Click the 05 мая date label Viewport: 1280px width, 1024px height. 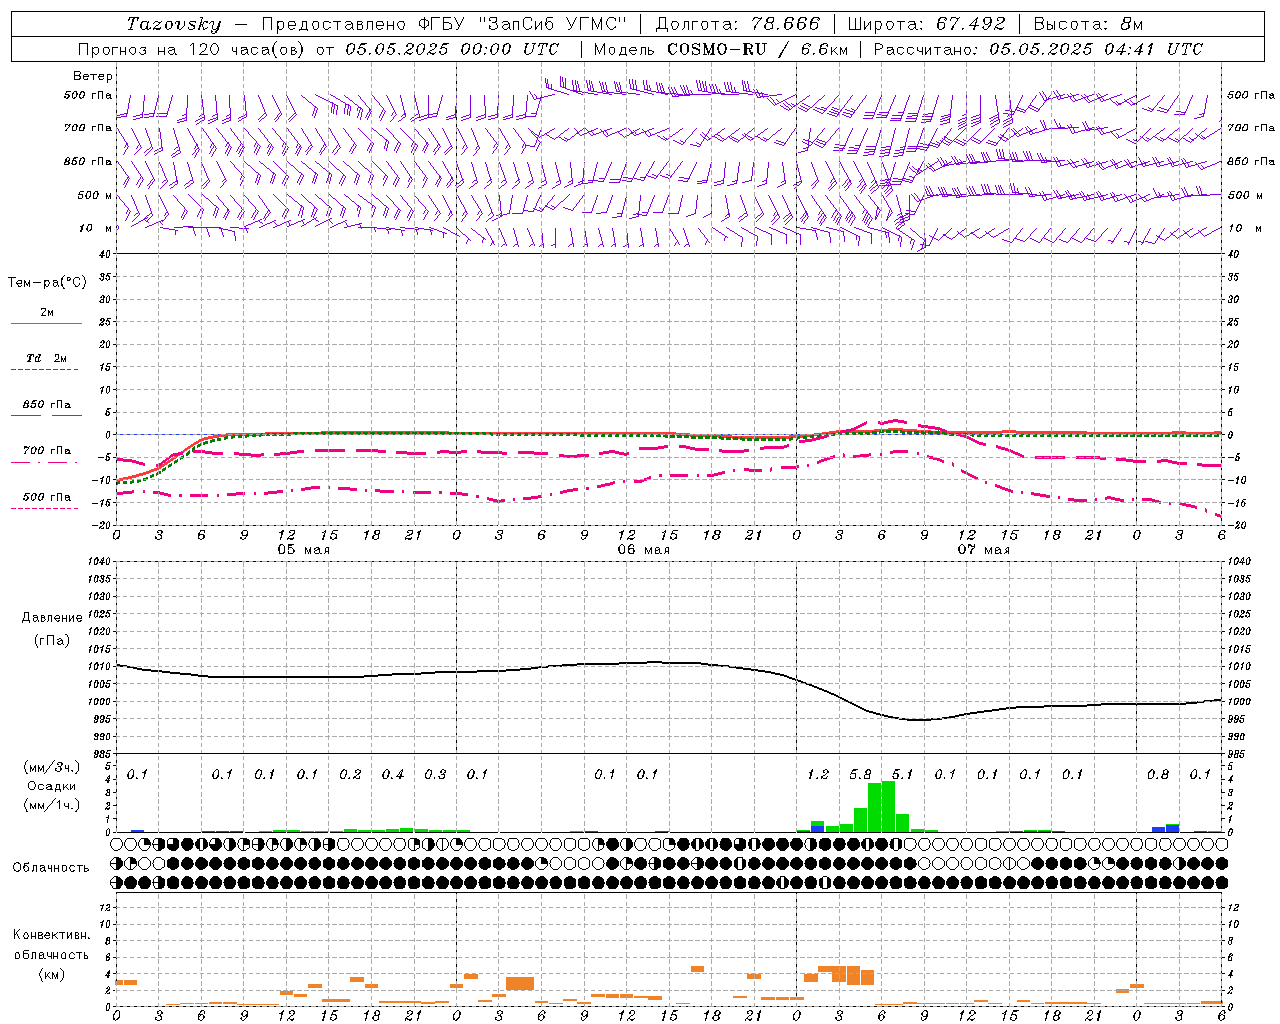303,550
